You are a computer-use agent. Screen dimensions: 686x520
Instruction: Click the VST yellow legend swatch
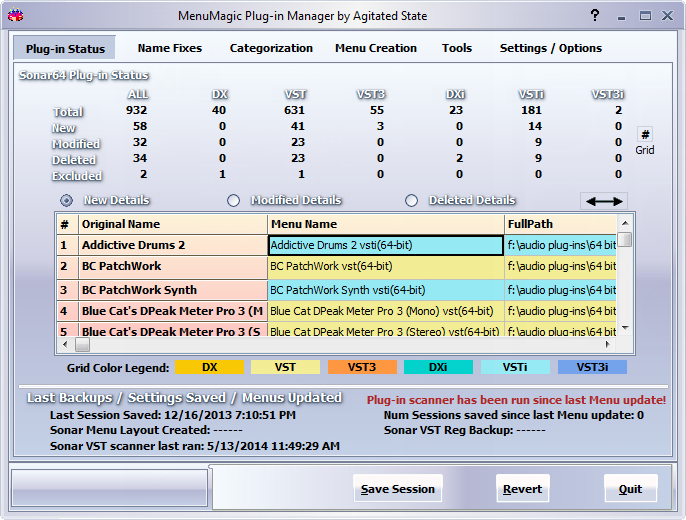(285, 367)
